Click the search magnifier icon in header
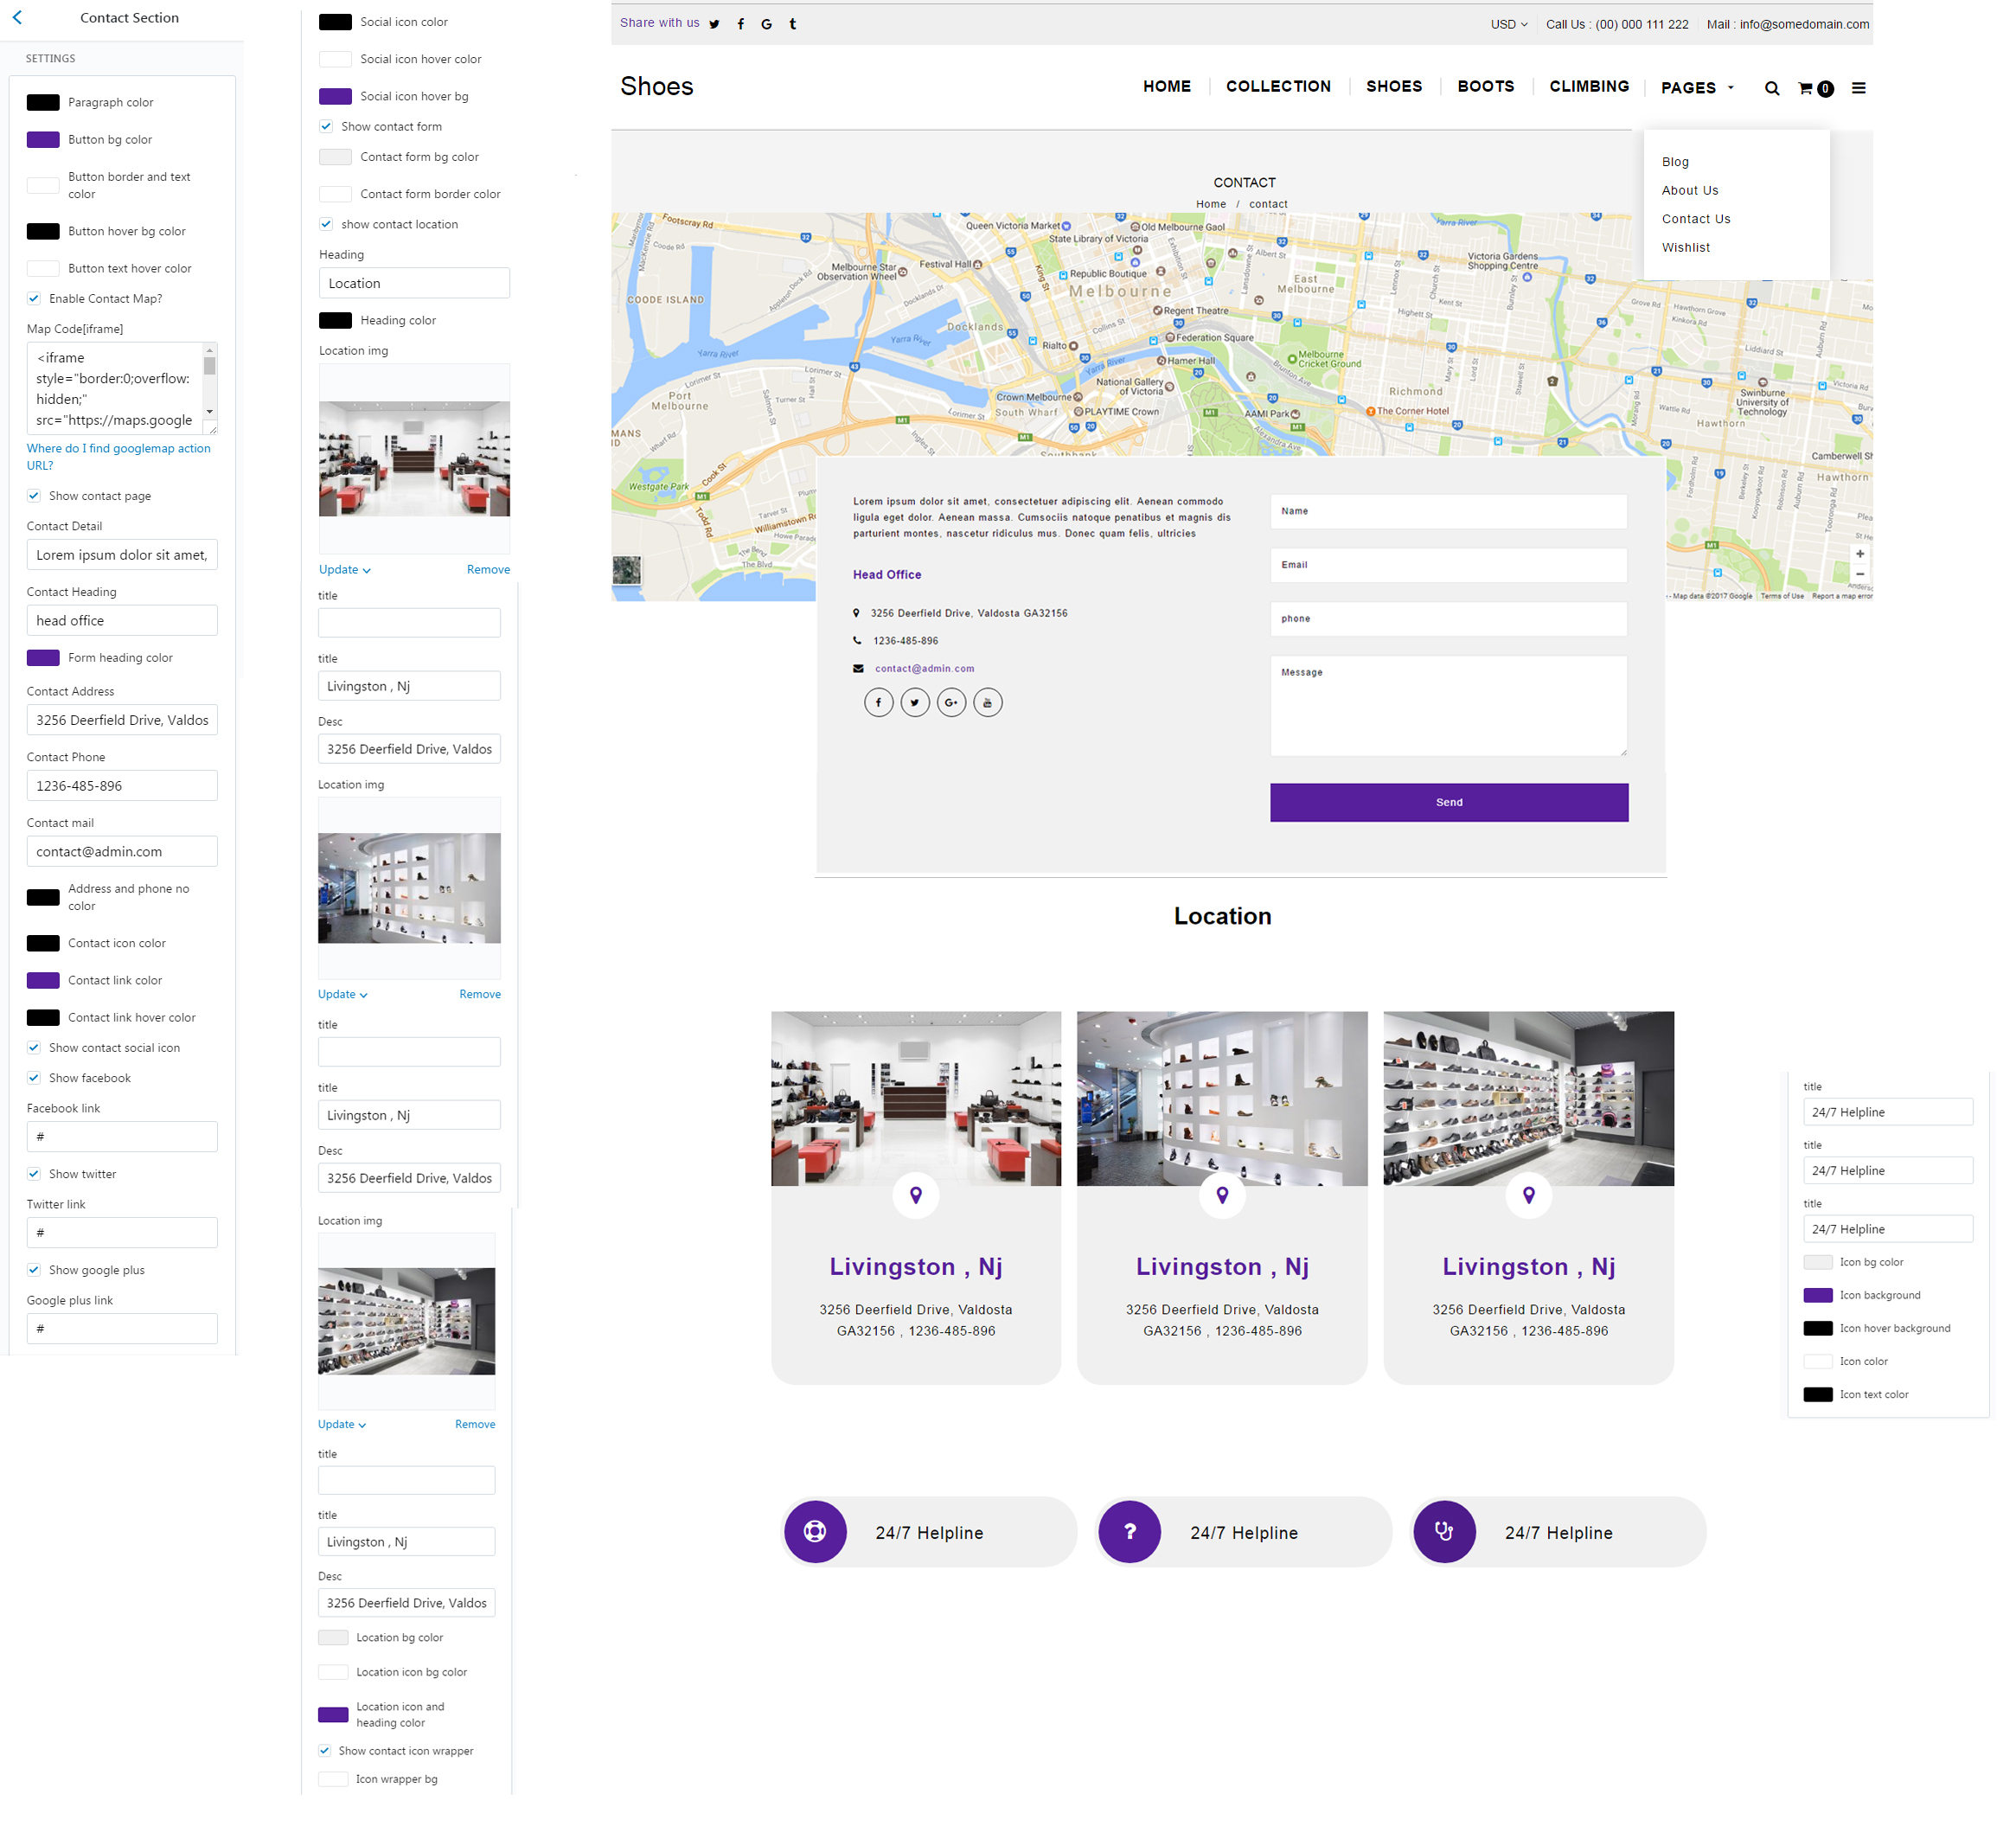The width and height of the screenshot is (2016, 1839). pos(1771,88)
